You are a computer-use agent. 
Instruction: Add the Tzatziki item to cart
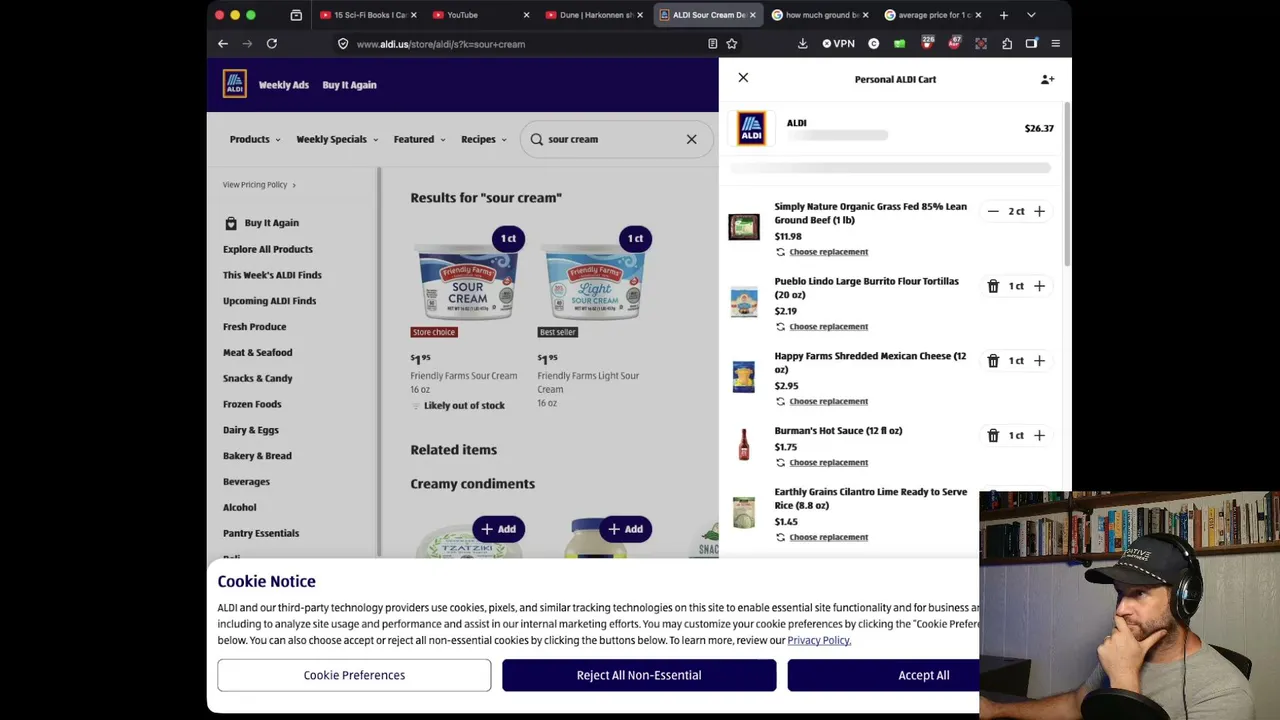(x=498, y=529)
